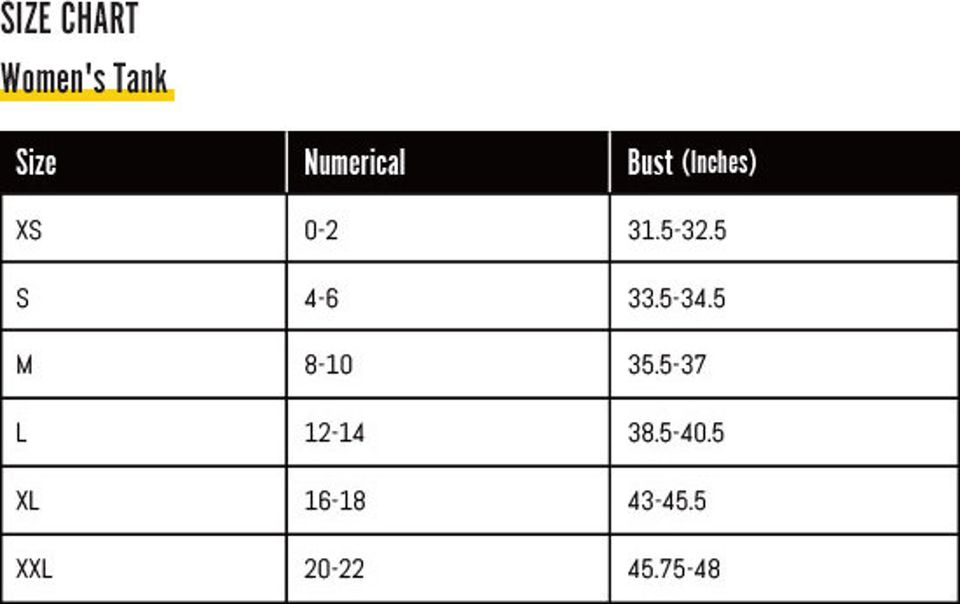Image resolution: width=960 pixels, height=604 pixels.
Task: Select the Numerical column header
Action: [355, 162]
